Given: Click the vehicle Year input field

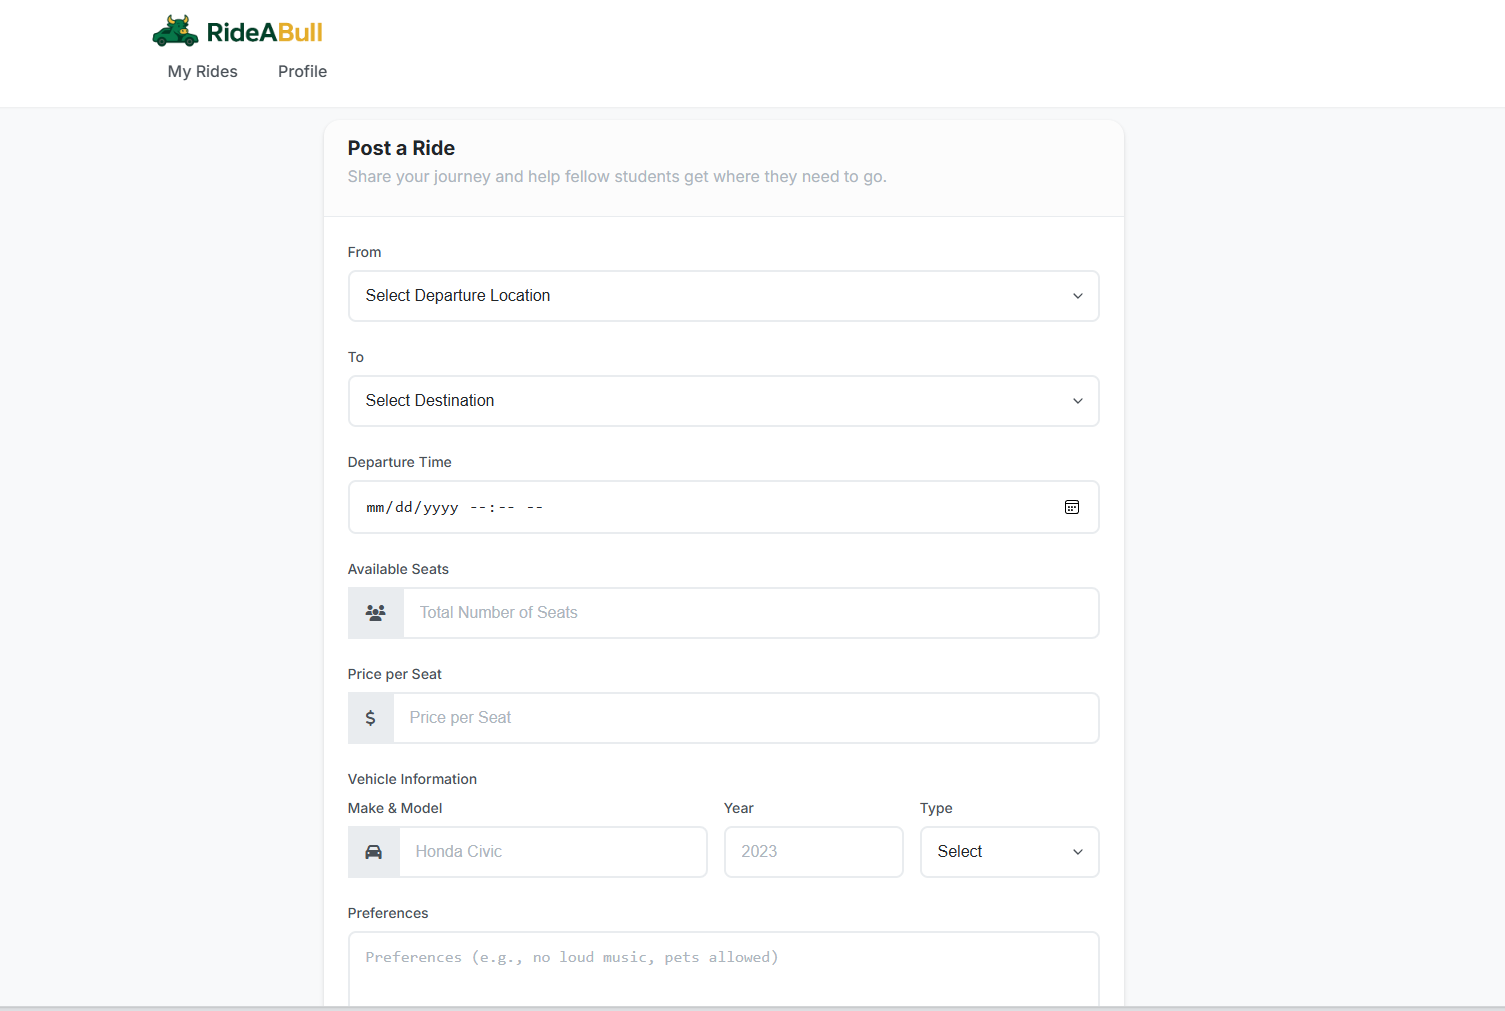Looking at the screenshot, I should (x=813, y=852).
